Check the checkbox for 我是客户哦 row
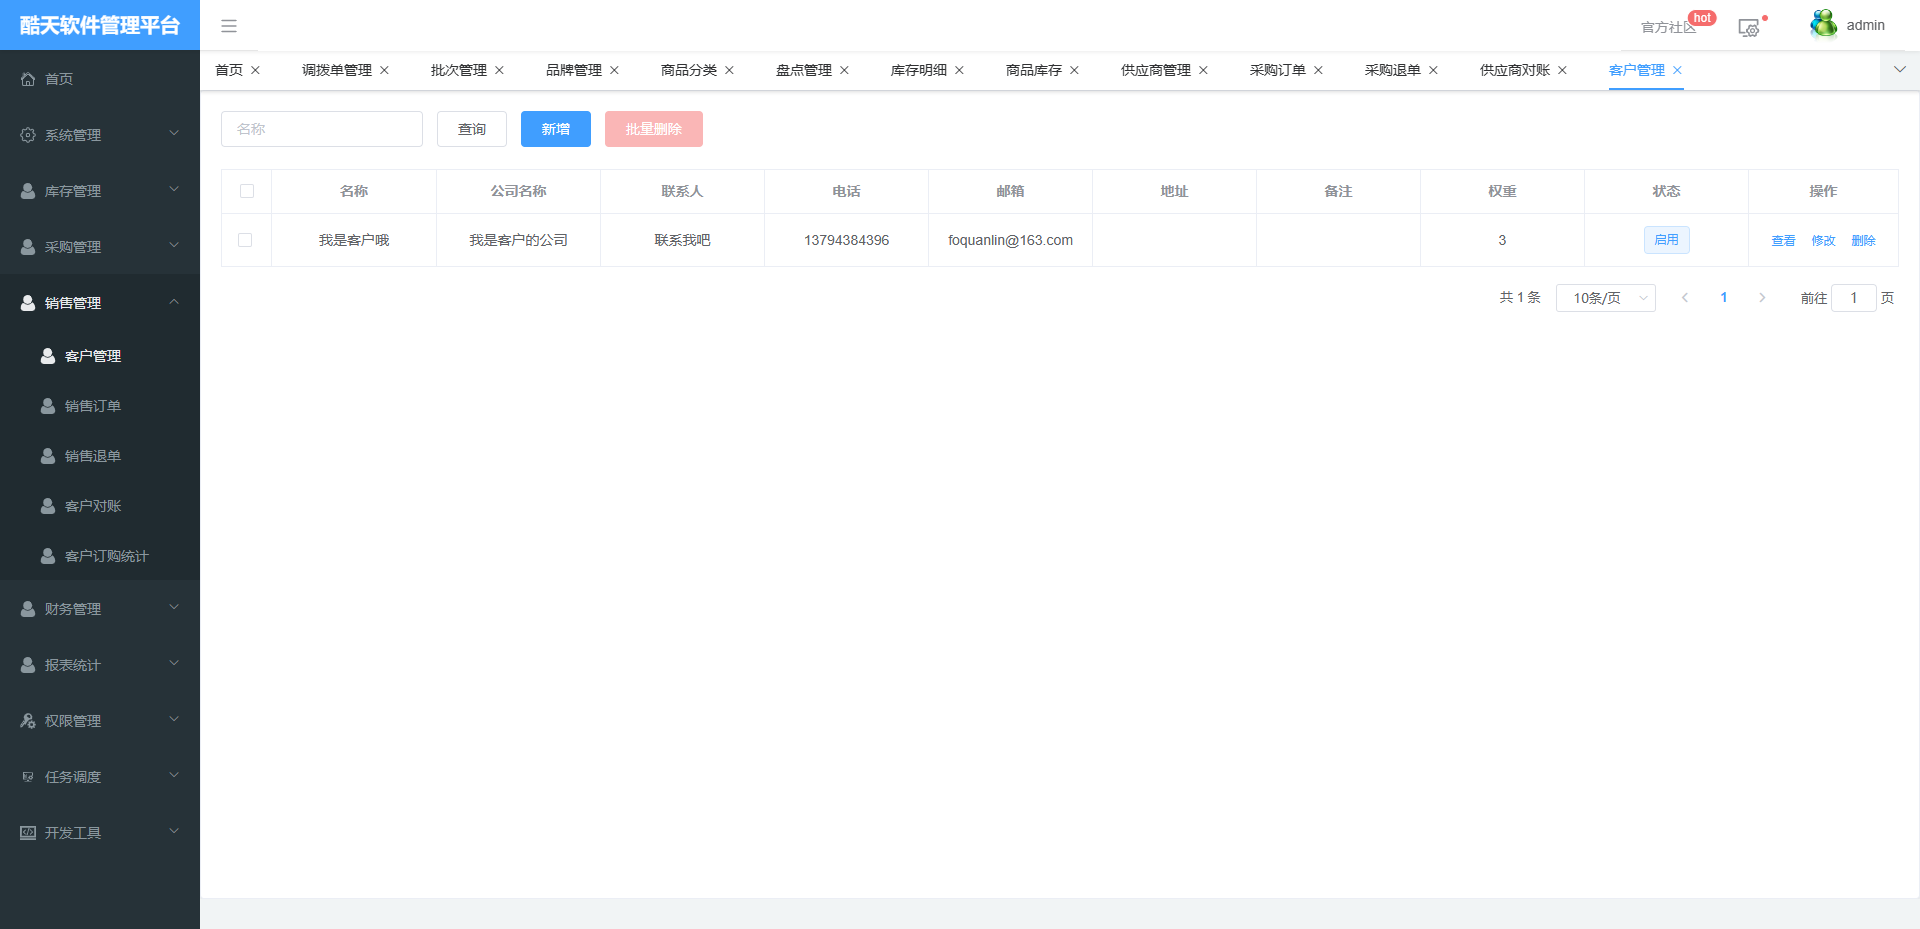This screenshot has width=1920, height=929. coord(246,240)
